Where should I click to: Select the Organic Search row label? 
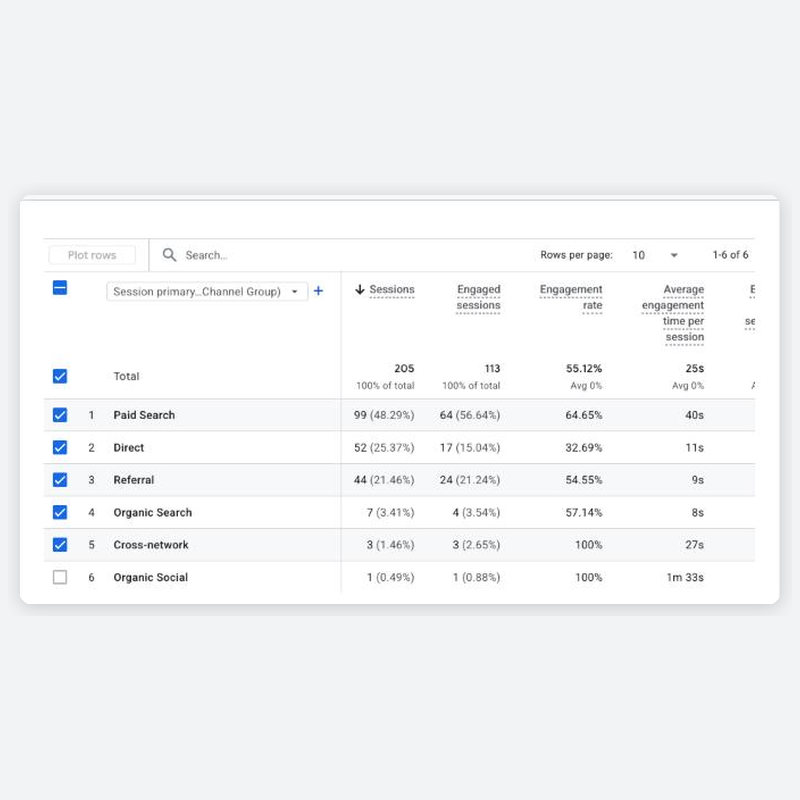pyautogui.click(x=153, y=512)
